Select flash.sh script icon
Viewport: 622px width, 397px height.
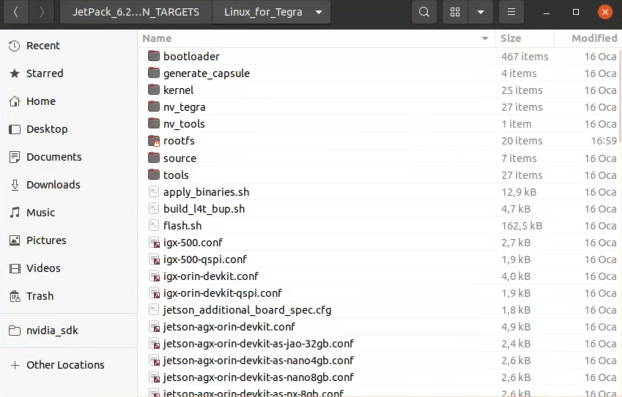pyautogui.click(x=154, y=226)
